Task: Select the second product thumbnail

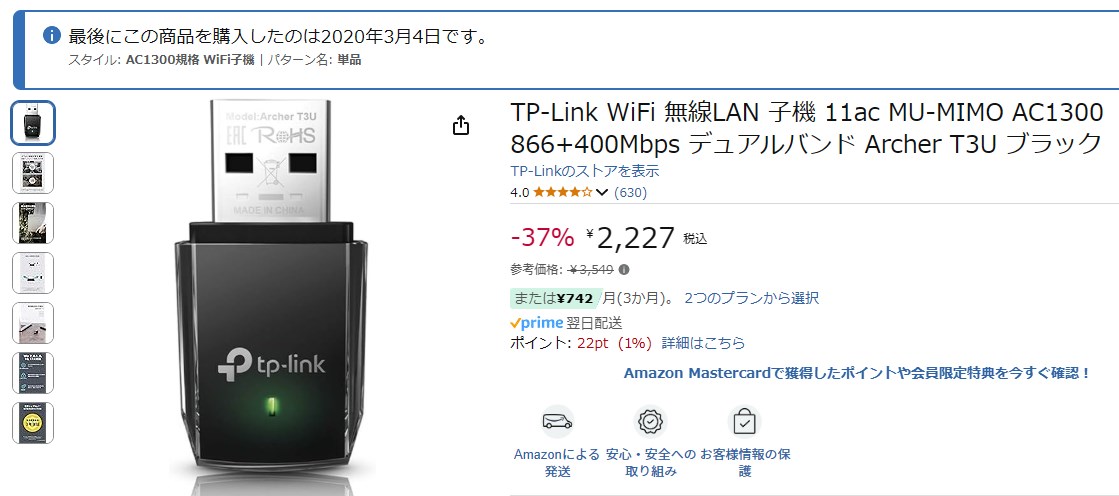Action: pyautogui.click(x=33, y=173)
